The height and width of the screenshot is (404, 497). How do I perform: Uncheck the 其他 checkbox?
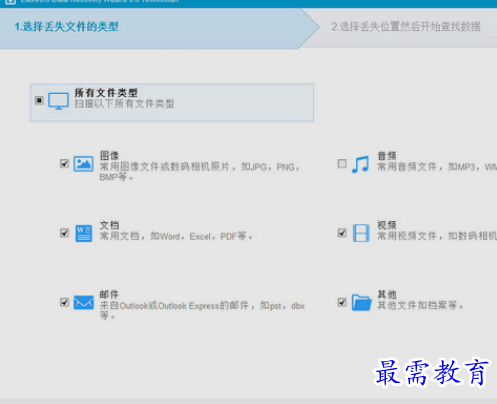tap(342, 302)
